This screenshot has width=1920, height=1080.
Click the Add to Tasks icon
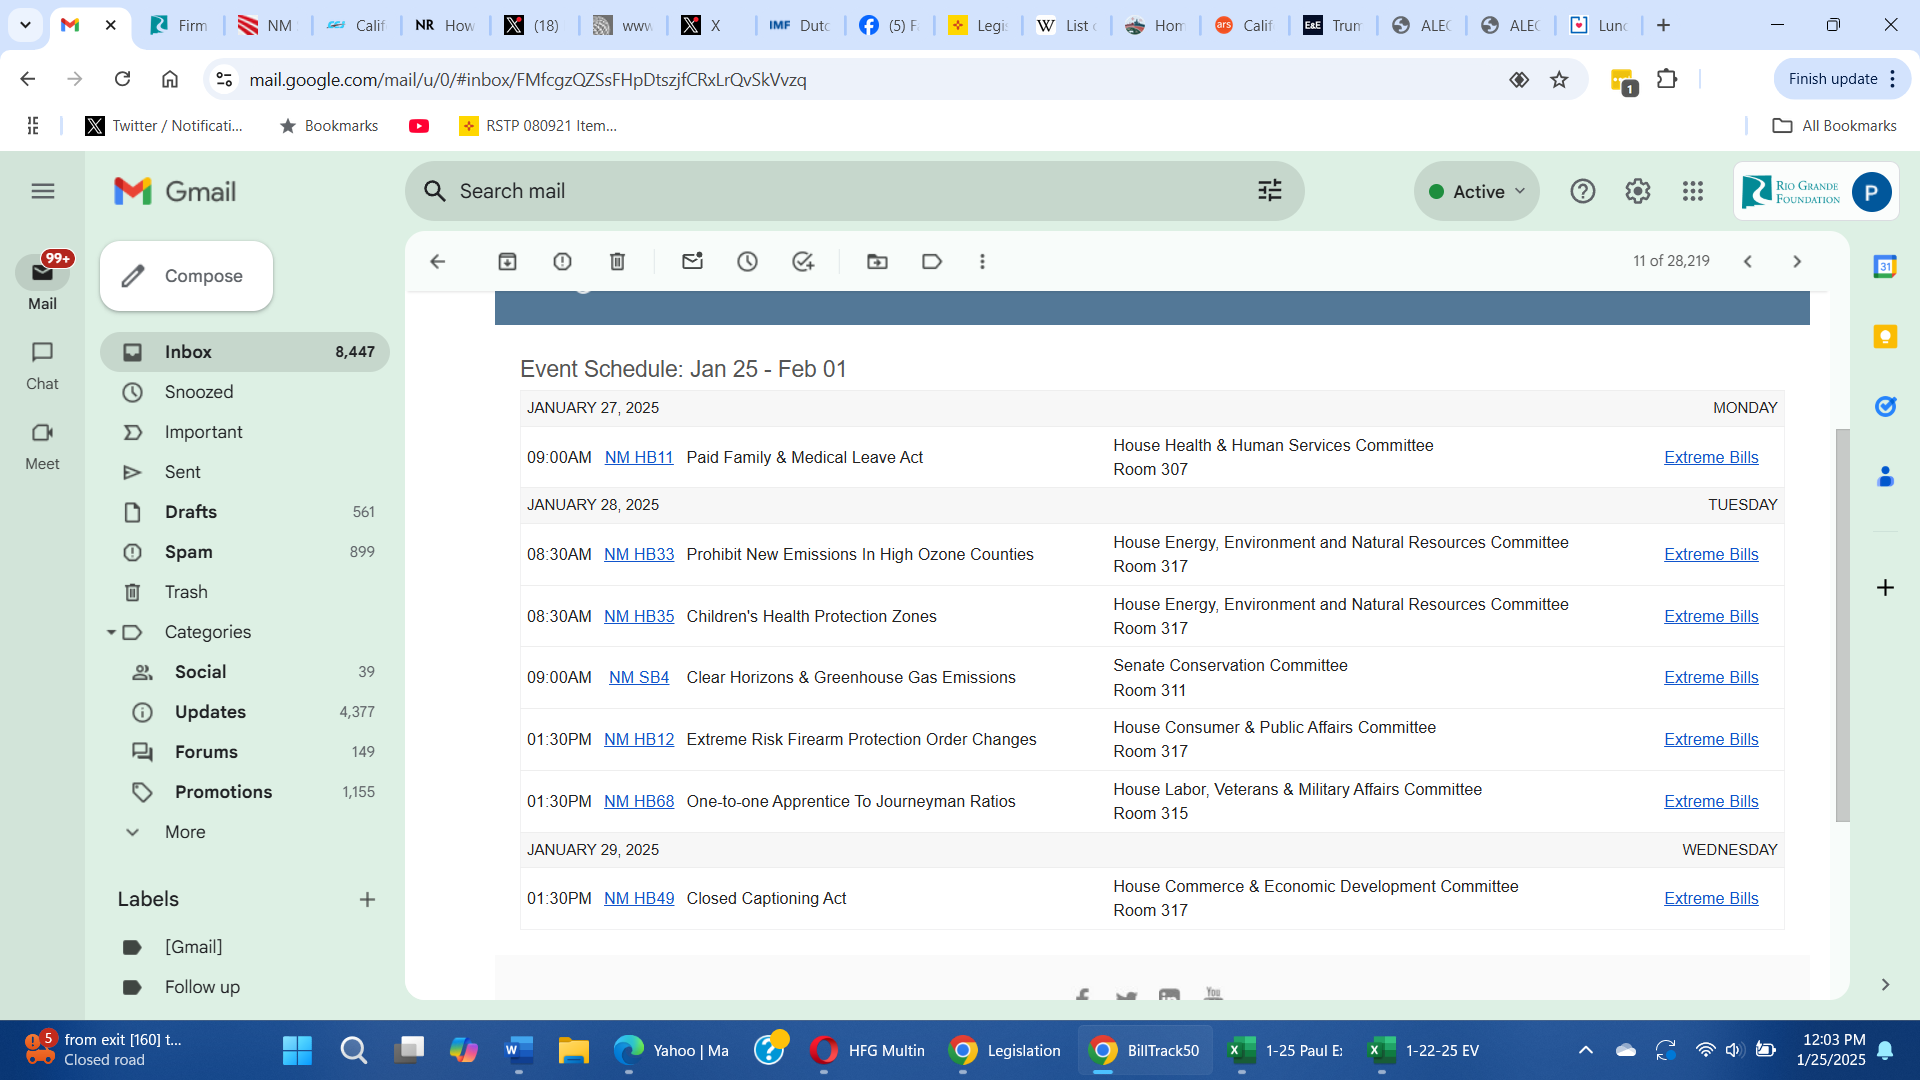tap(802, 261)
